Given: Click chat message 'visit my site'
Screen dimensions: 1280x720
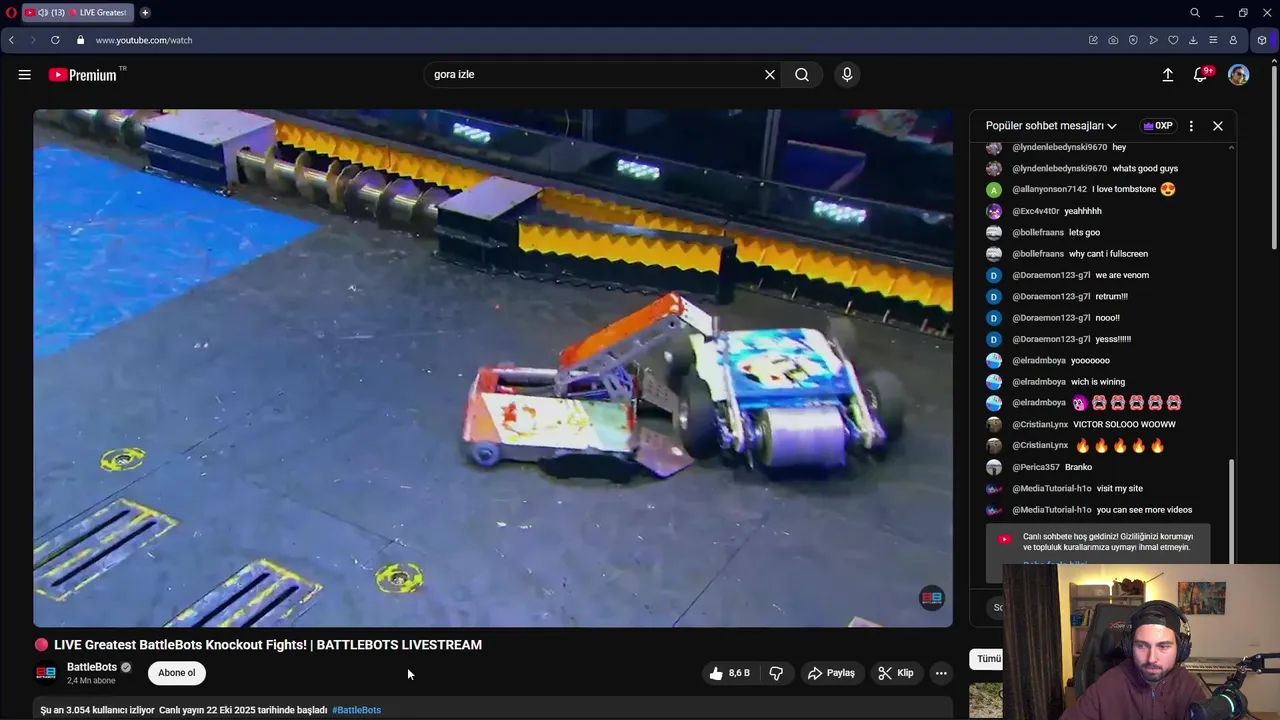Looking at the screenshot, I should (x=1119, y=488).
